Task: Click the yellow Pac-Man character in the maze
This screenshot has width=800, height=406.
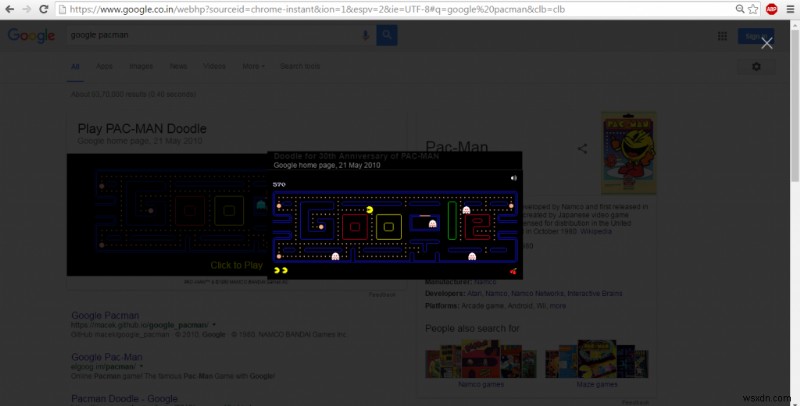Action: 370,210
